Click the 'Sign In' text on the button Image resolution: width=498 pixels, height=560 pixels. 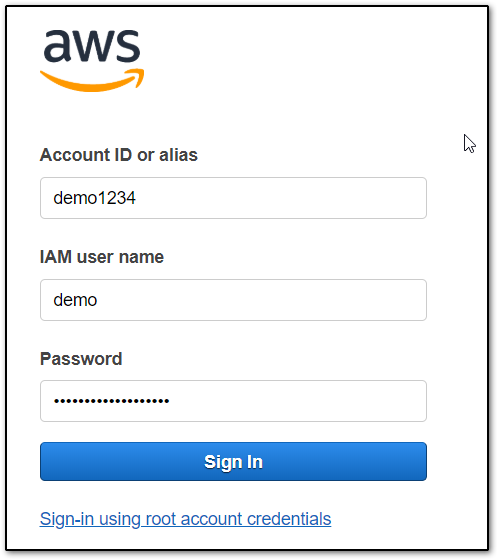point(233,462)
